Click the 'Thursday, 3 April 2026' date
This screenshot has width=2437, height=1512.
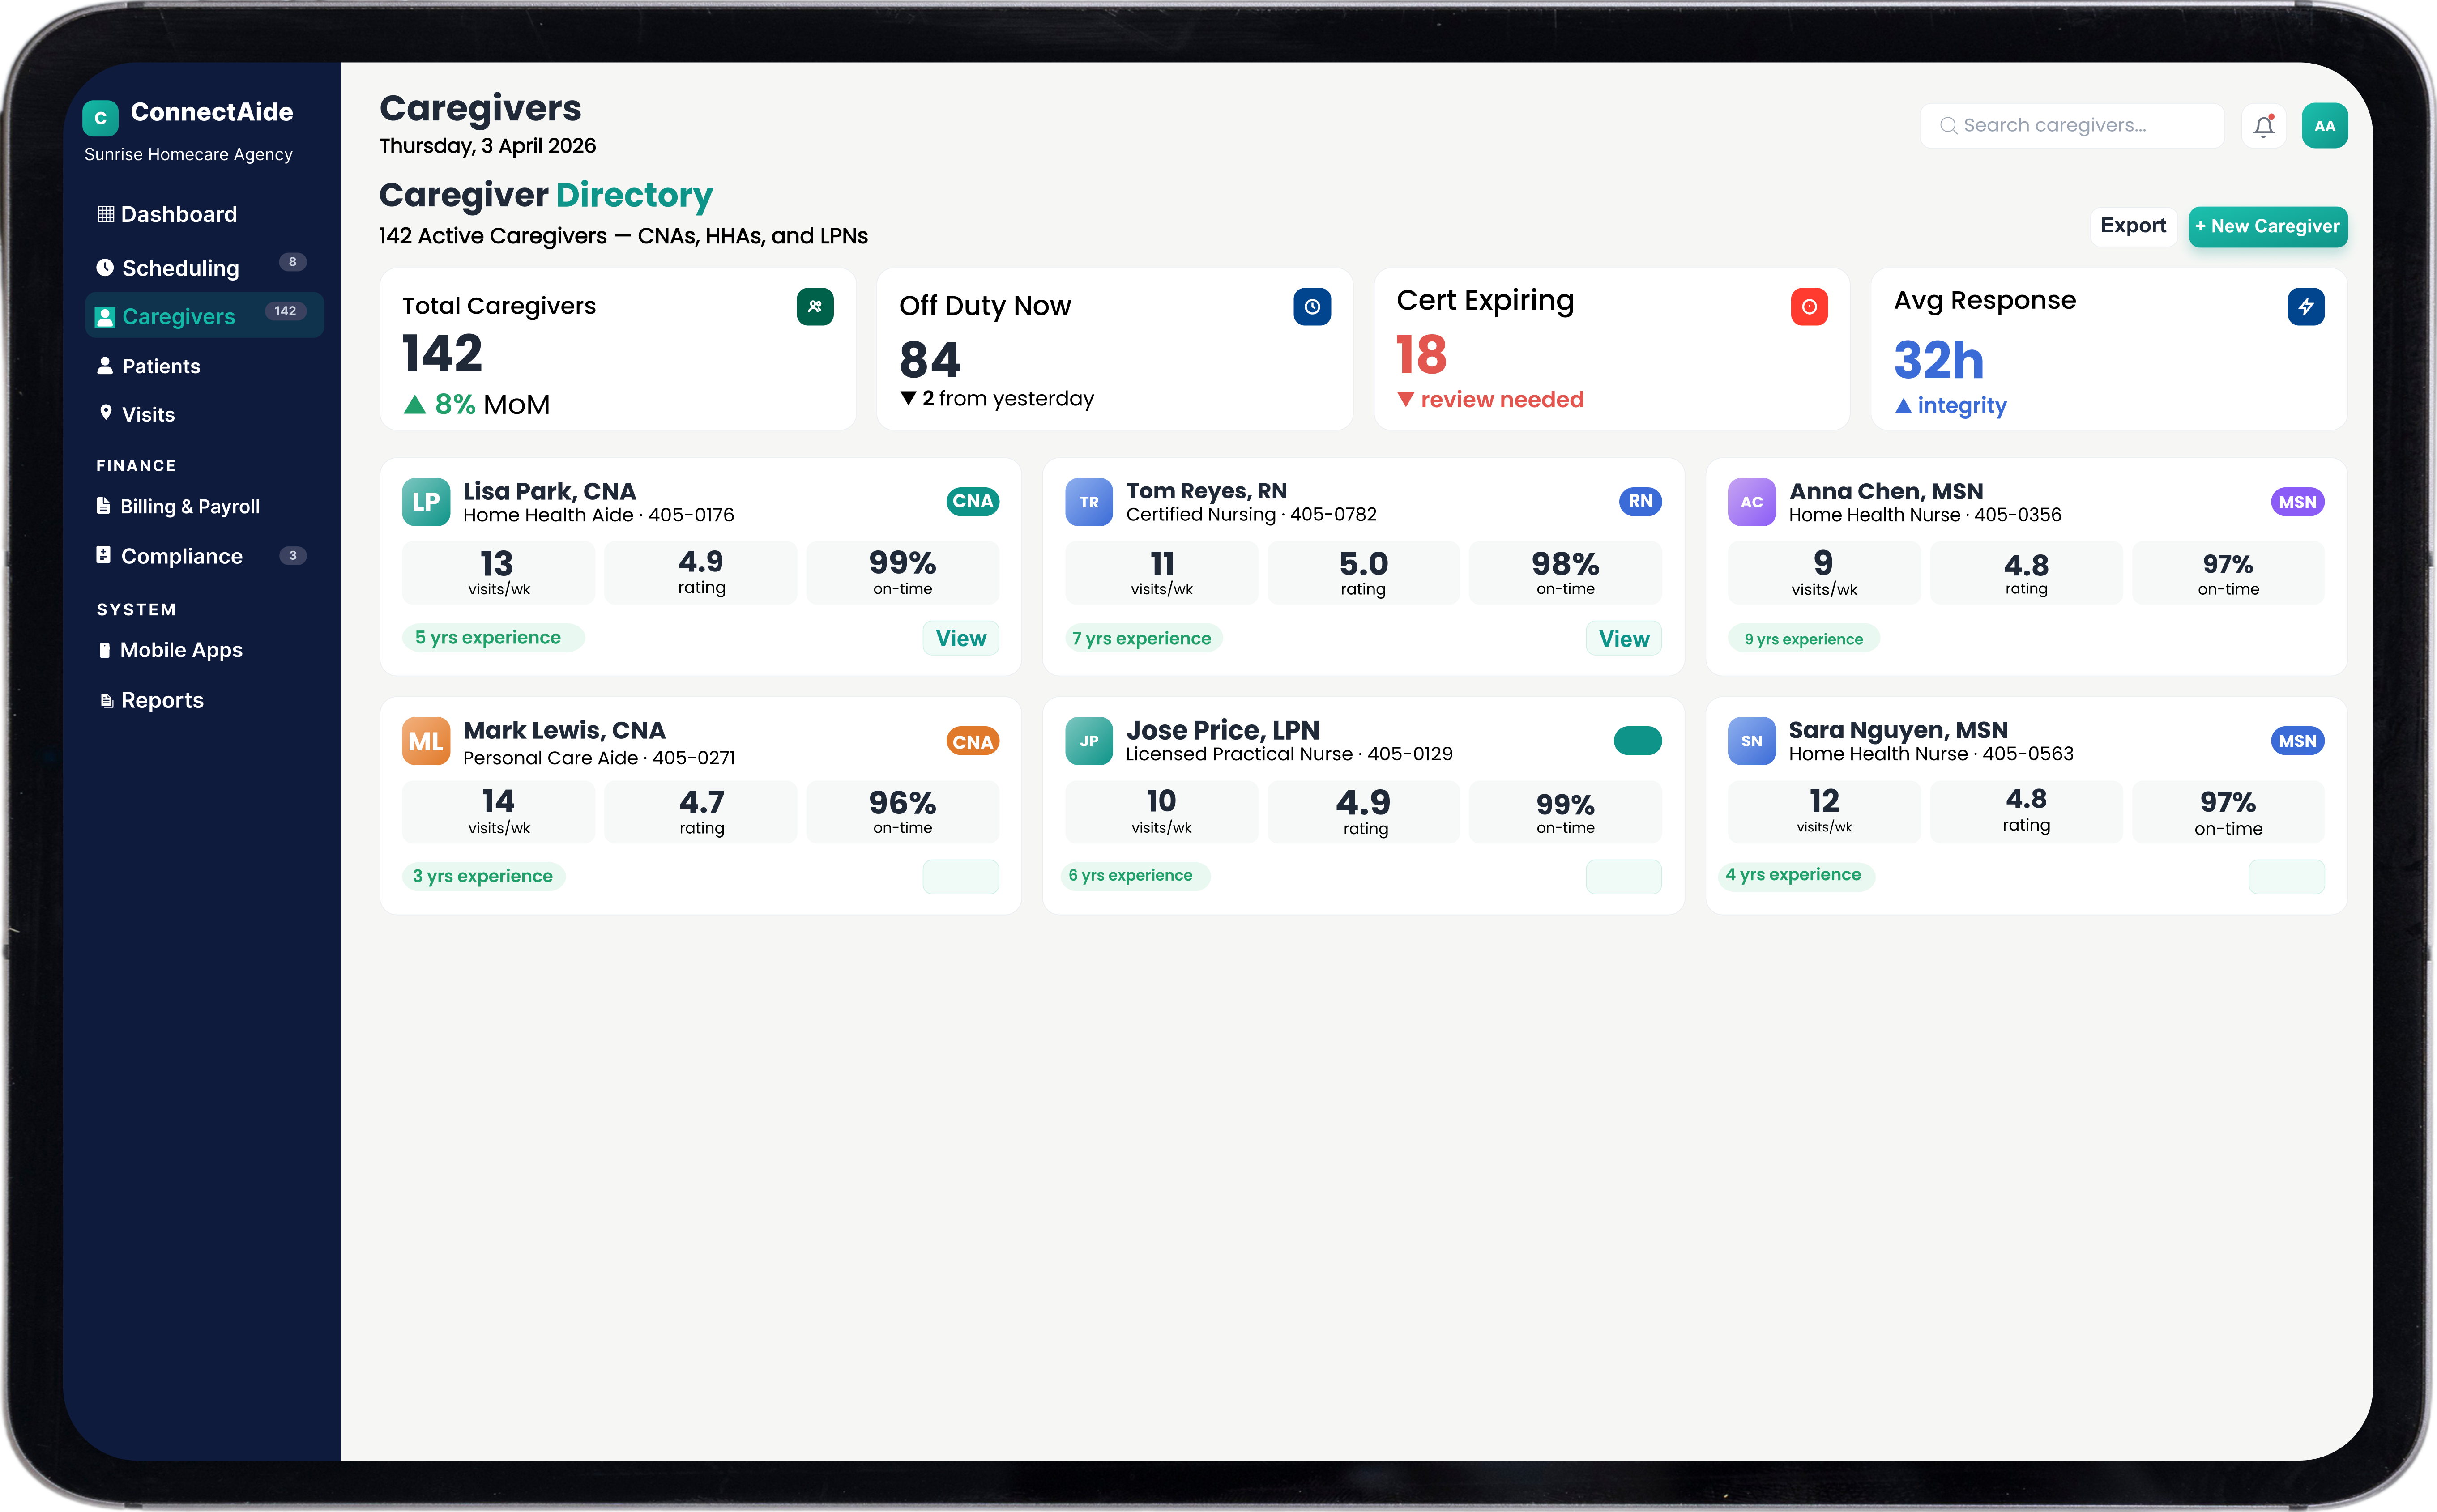click(x=487, y=146)
